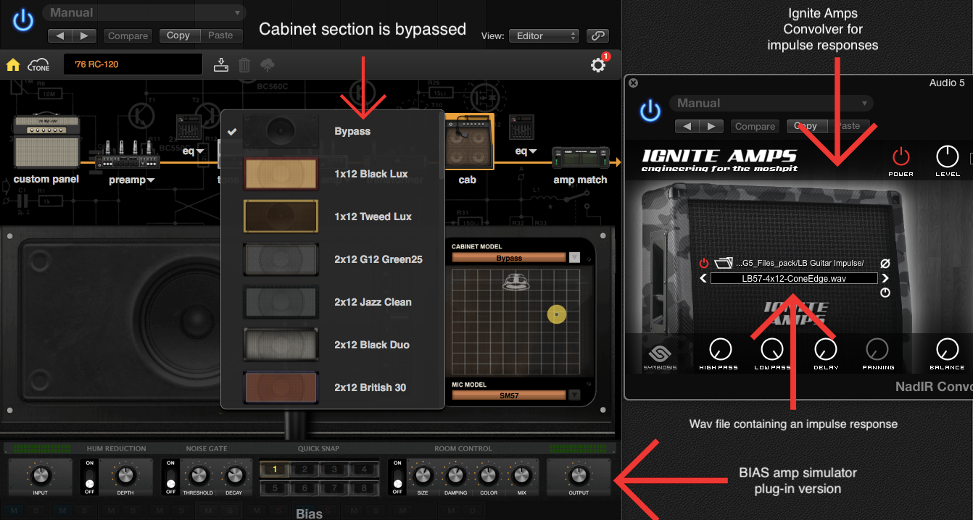
Task: Click next preset arrow in BIAS header
Action: 84,36
